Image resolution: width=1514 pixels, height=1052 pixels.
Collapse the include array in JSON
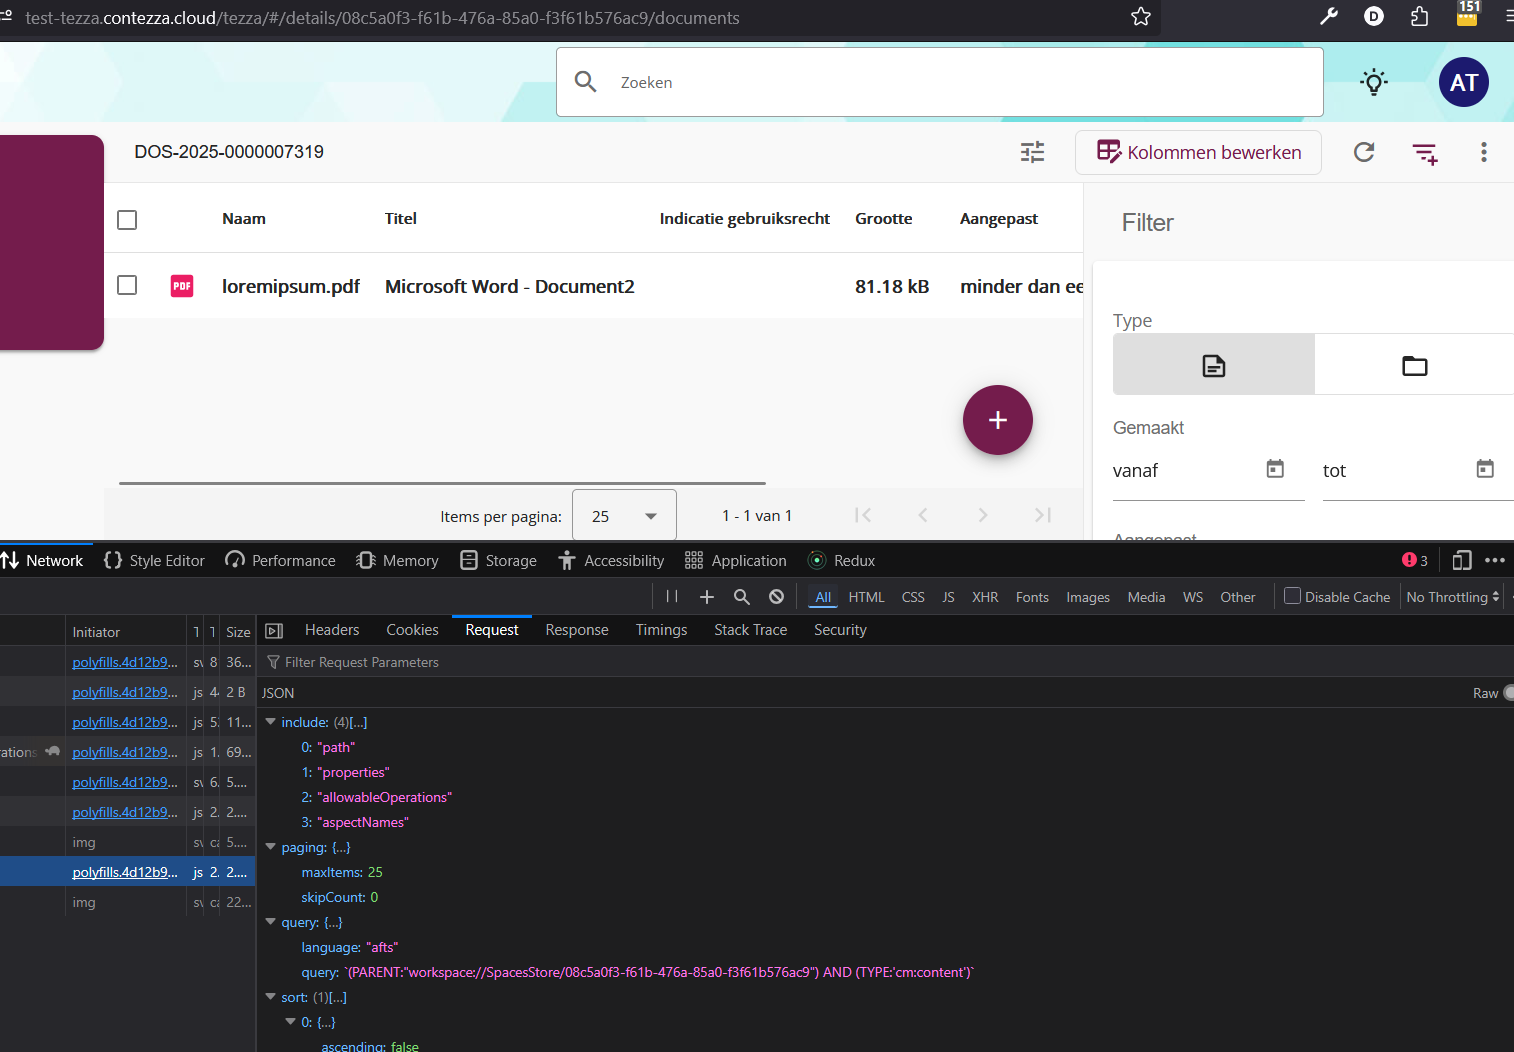271,722
